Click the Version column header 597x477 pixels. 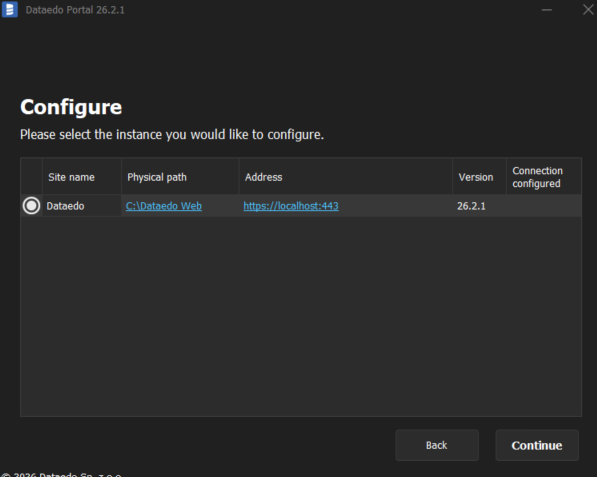(479, 177)
